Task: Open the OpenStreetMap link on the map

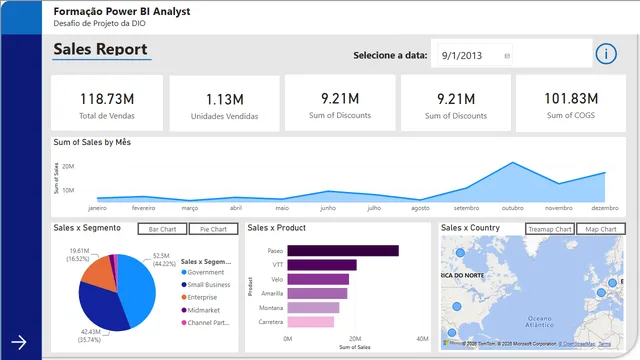Action: pos(576,344)
